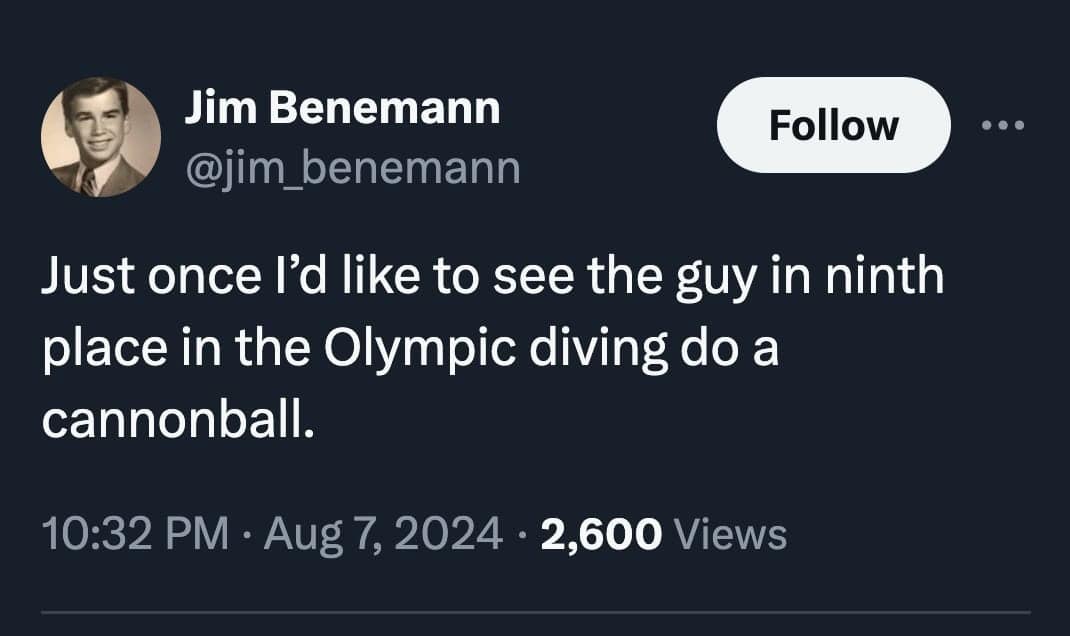Click the year 2024 in the tweet date
Viewport: 1070px width, 636px height.
pos(457,534)
